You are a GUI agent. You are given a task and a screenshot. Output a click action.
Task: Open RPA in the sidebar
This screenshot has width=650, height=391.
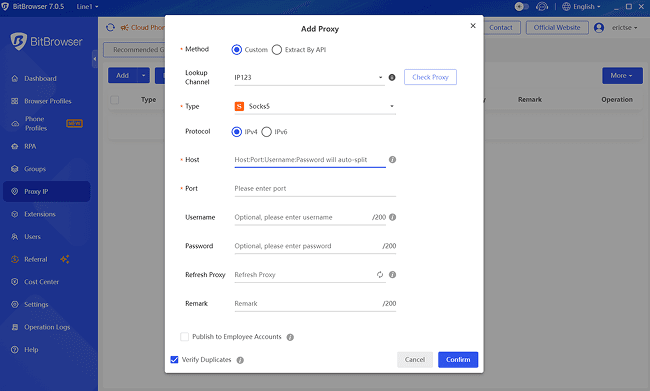coord(46,146)
